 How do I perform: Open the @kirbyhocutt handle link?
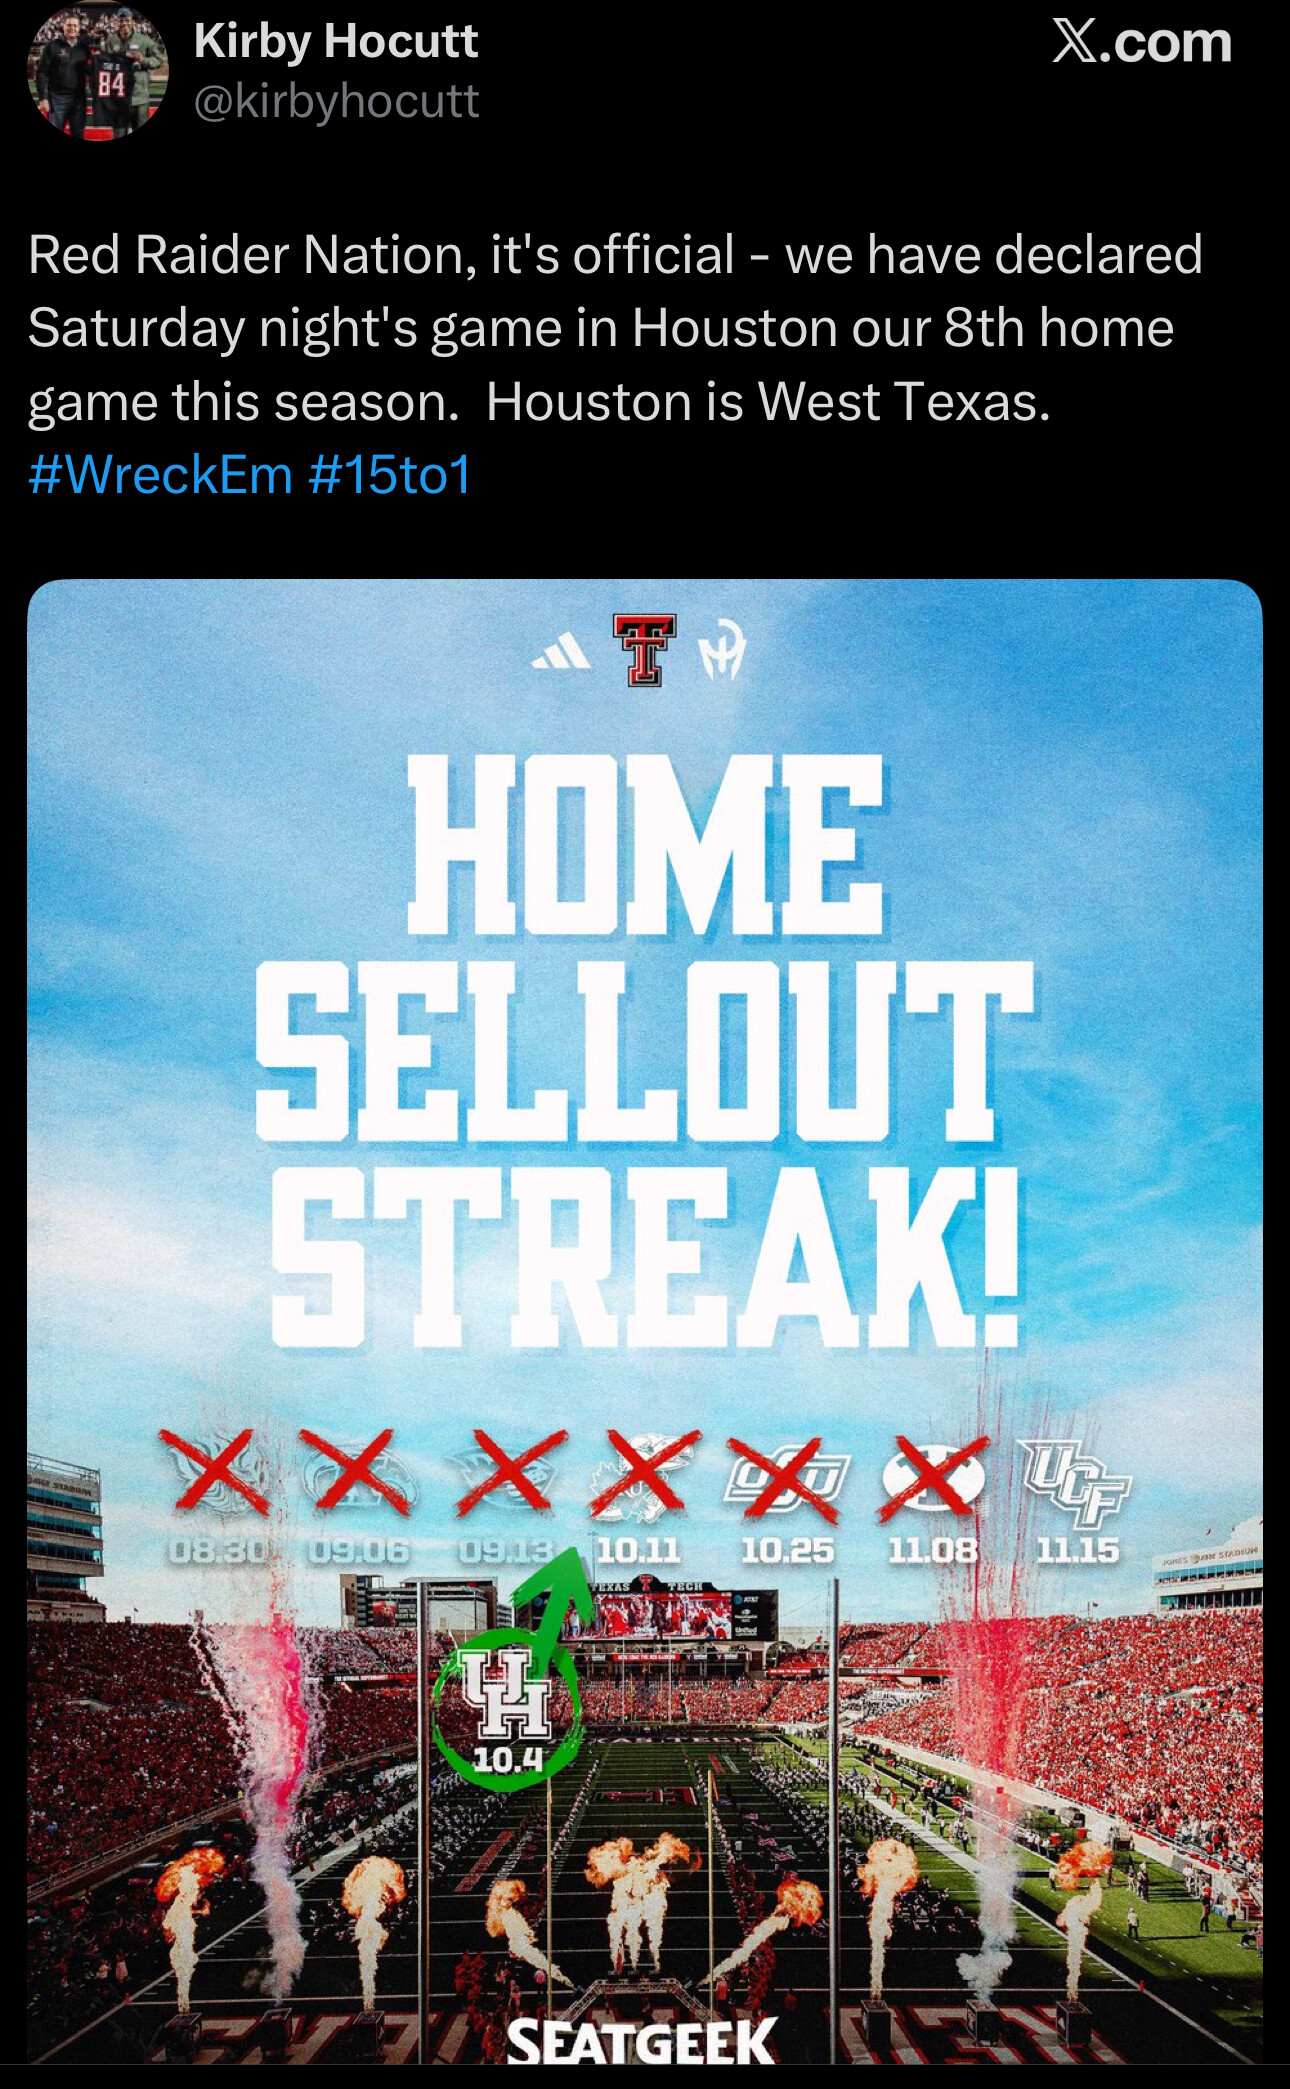(x=336, y=102)
